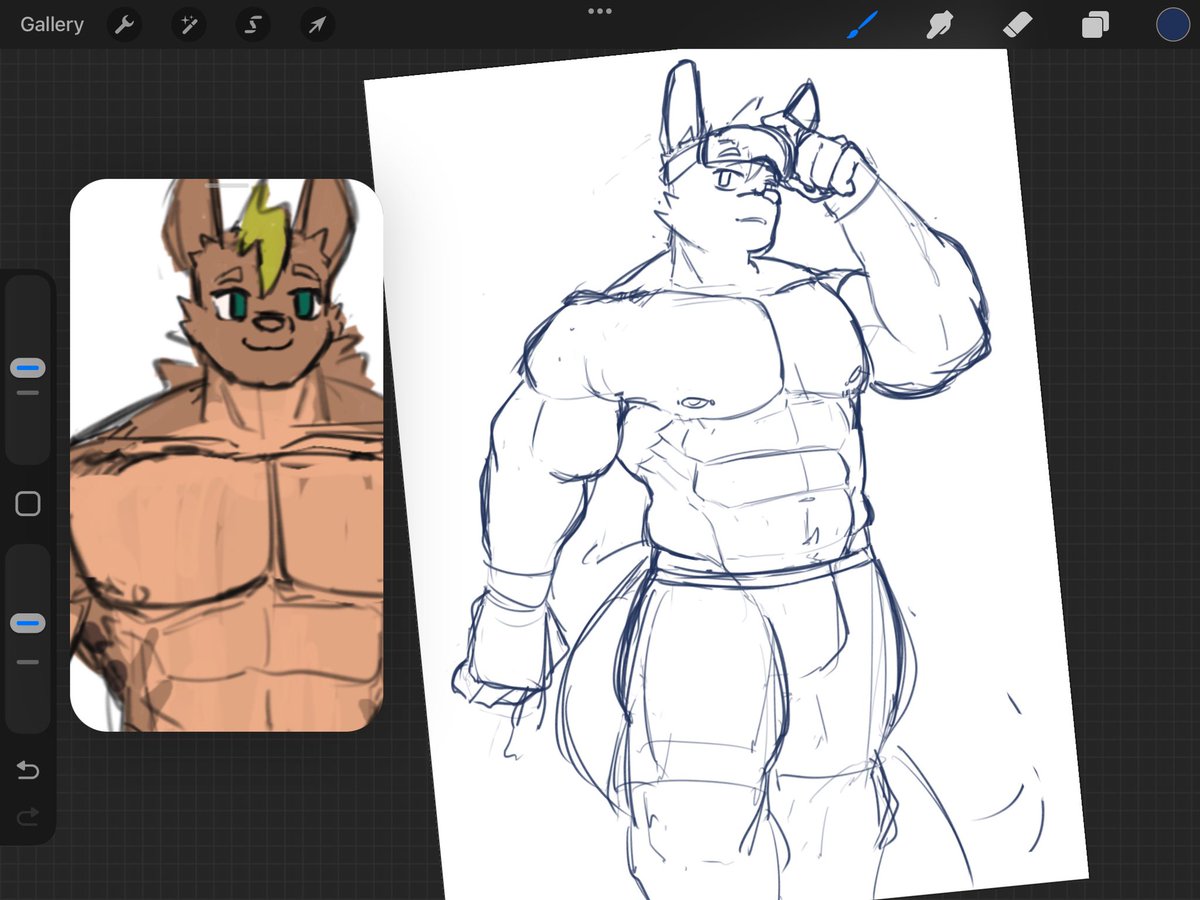Open the Actions wrench menu
1200x900 pixels.
coord(124,25)
